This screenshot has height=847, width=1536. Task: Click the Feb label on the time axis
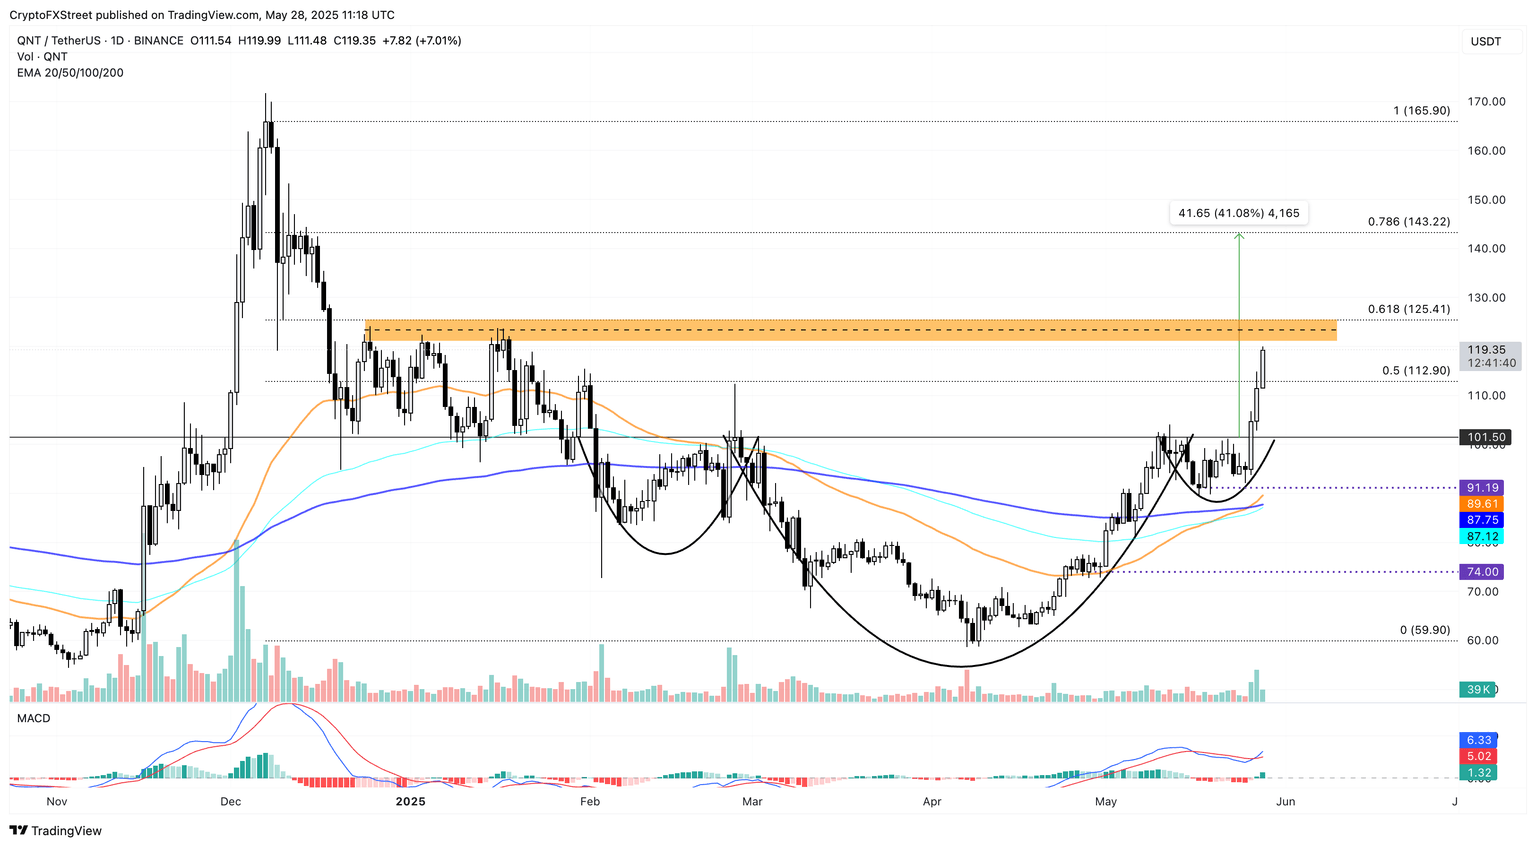590,801
